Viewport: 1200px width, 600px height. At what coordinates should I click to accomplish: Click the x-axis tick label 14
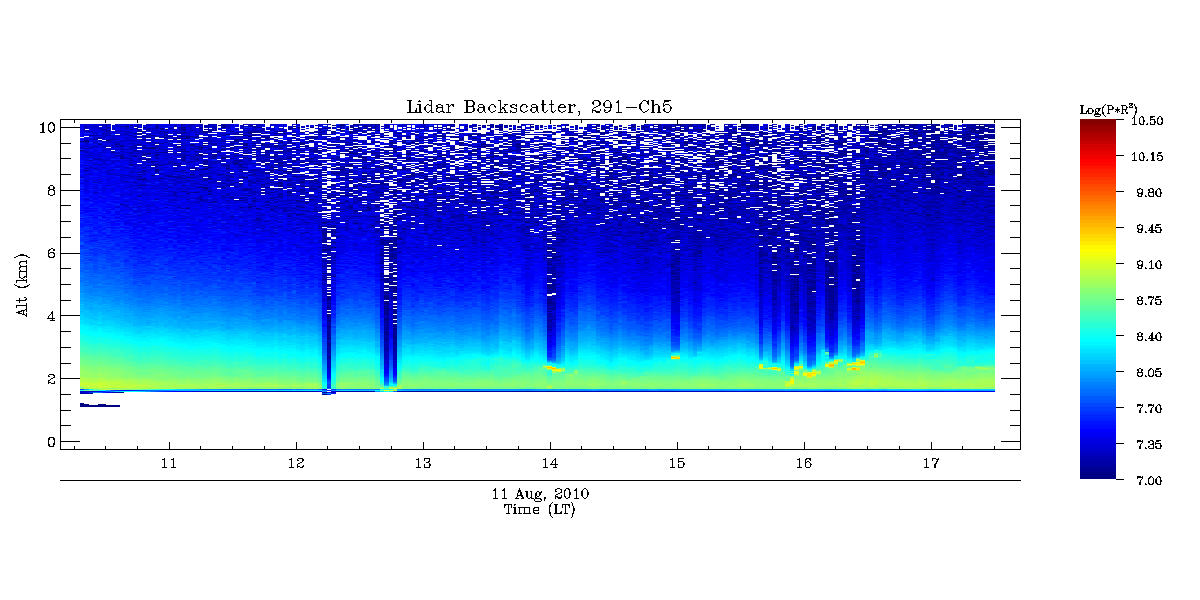pyautogui.click(x=550, y=464)
